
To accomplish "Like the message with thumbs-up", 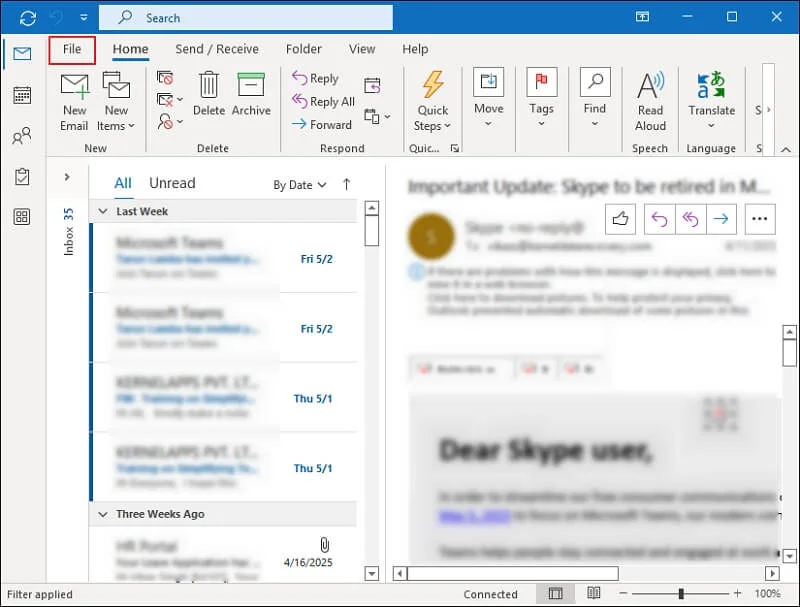I will (x=620, y=219).
